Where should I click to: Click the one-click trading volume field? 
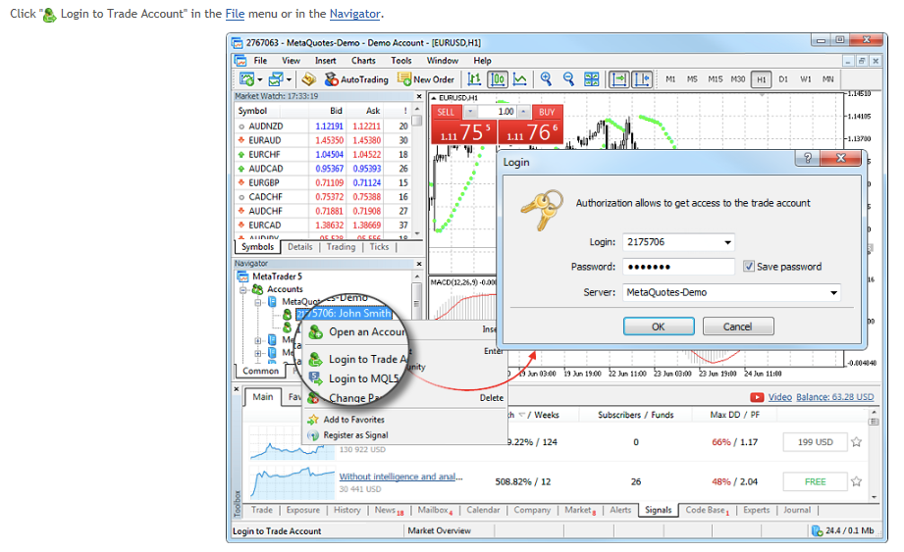click(497, 112)
